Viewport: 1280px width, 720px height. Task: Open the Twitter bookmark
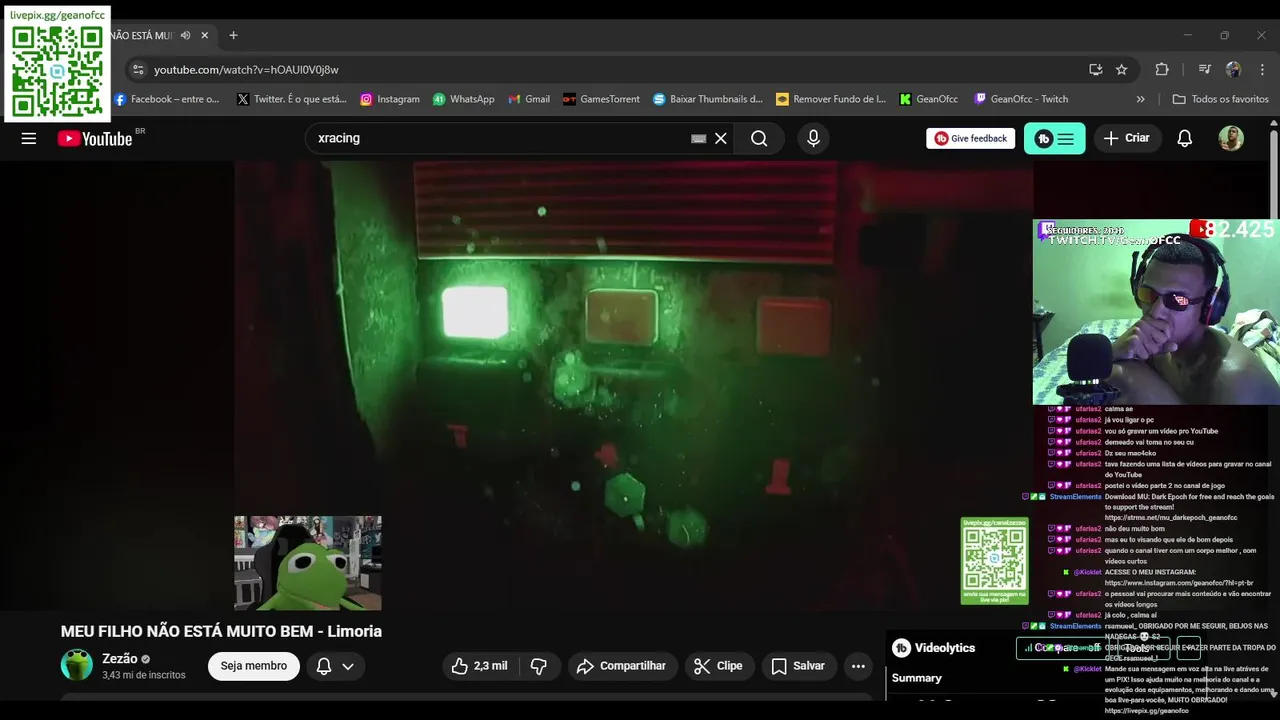coord(291,99)
